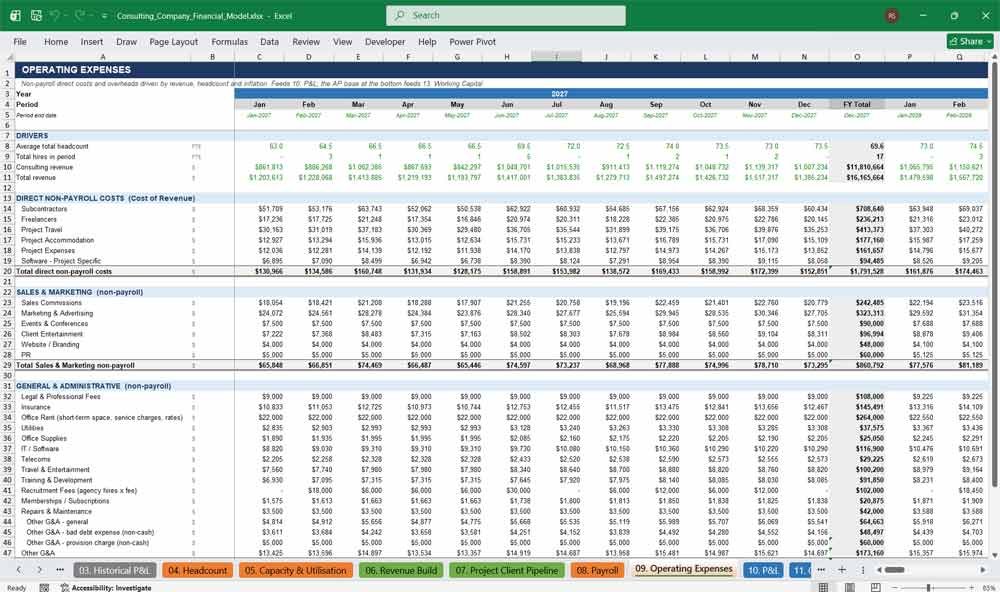Screen dimensions: 1000x592
Task: Select column O header
Action: coord(857,57)
